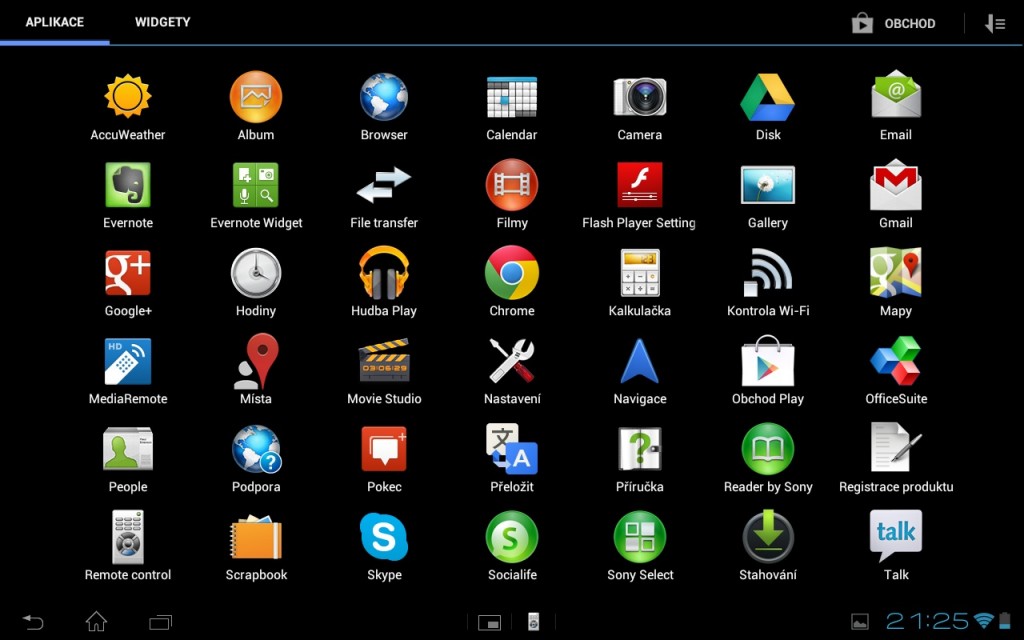1024x640 pixels.
Task: Launch the Pokec messenger app
Action: click(x=384, y=449)
